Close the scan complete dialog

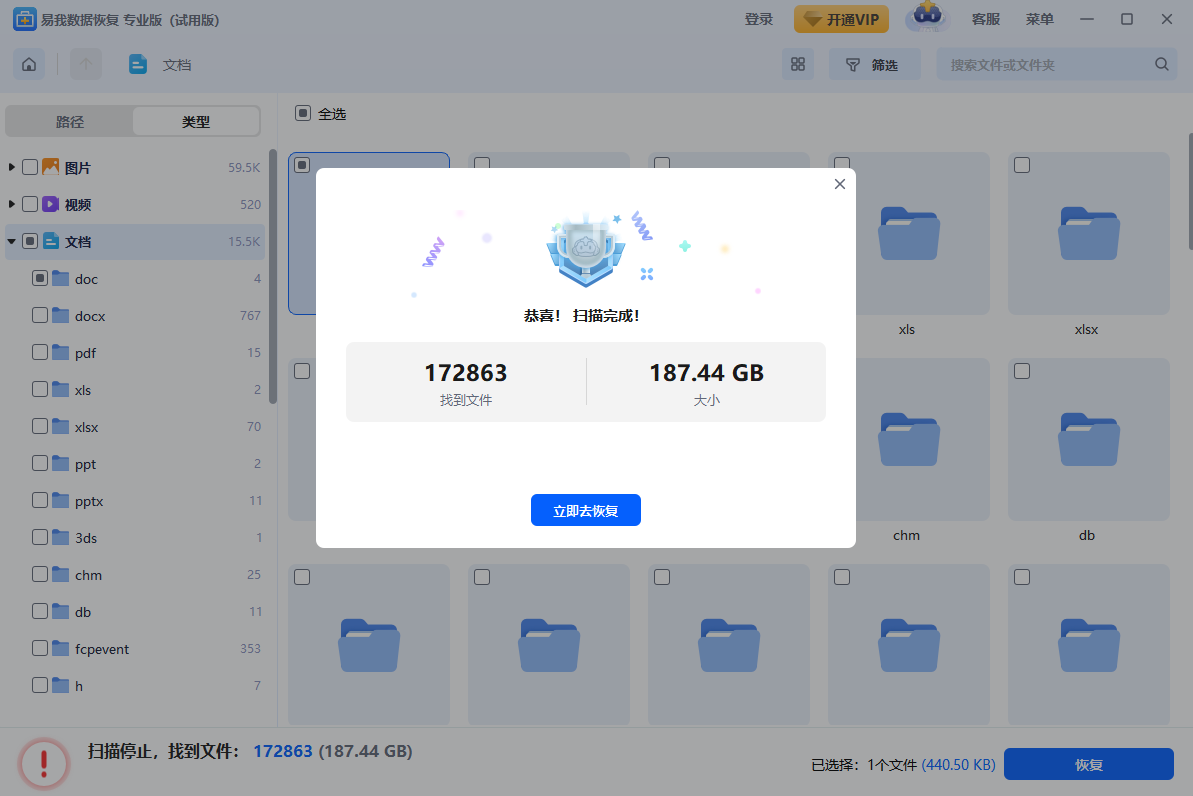[840, 184]
